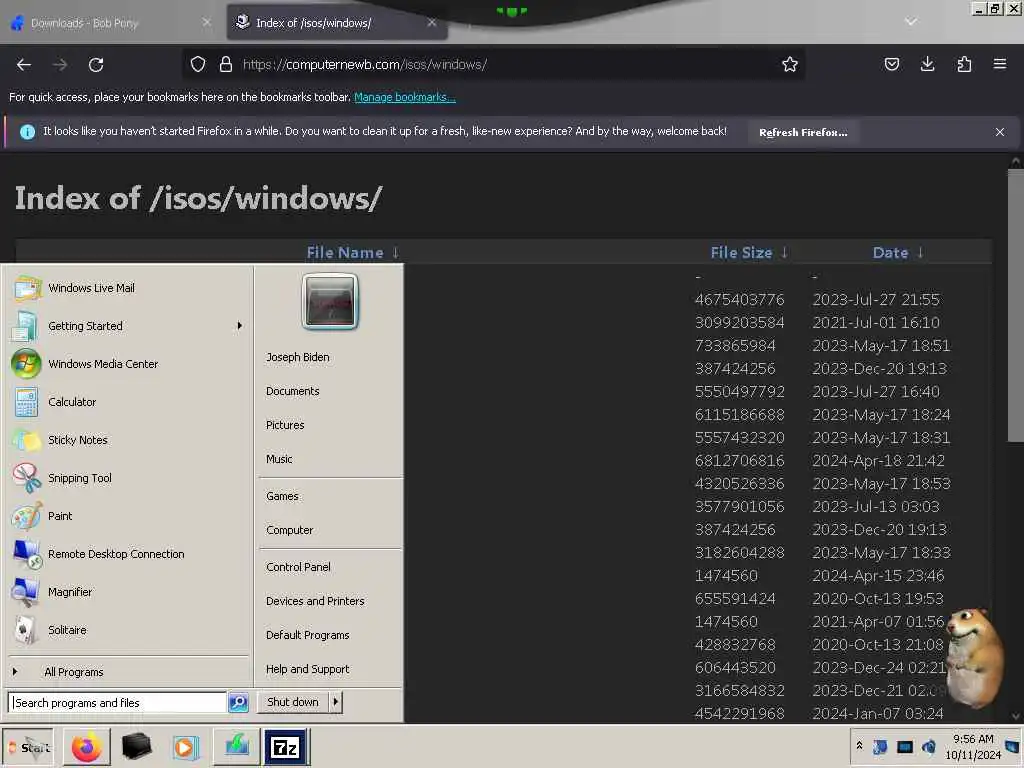1024x768 pixels.
Task: Click the file size 4675403776
Action: click(x=739, y=300)
